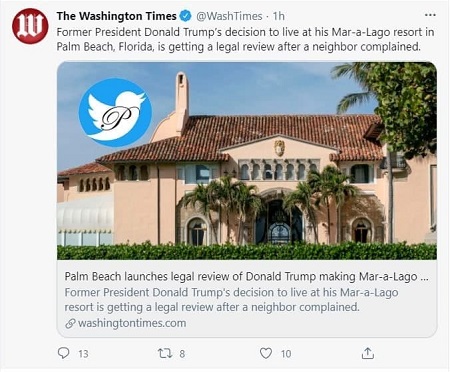Click the card description about neighbor complaint
Screen dimensions: 450x372
point(231,299)
